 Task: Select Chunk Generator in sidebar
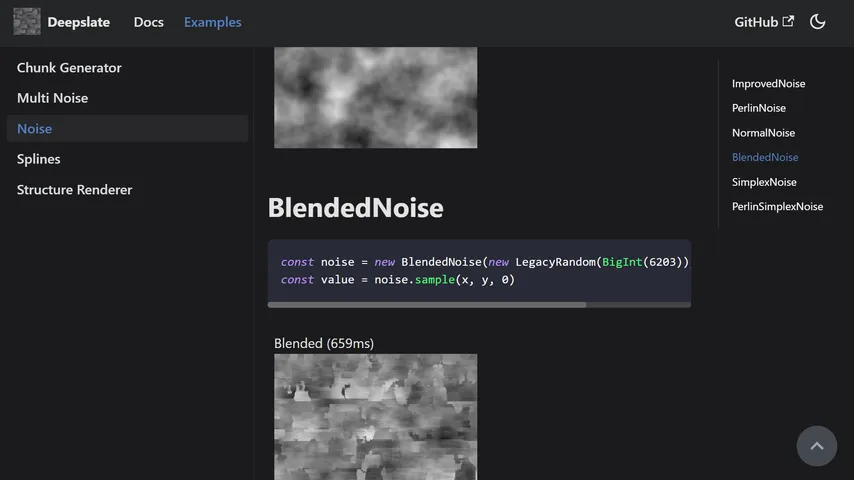69,68
